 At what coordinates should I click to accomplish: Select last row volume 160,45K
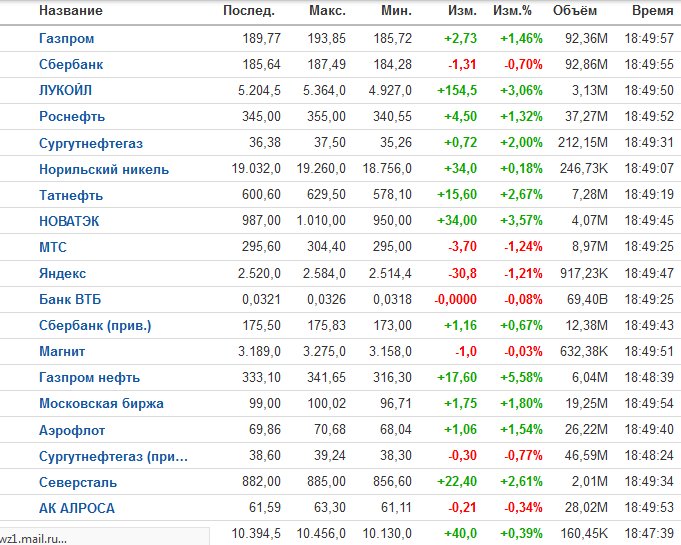pos(584,533)
